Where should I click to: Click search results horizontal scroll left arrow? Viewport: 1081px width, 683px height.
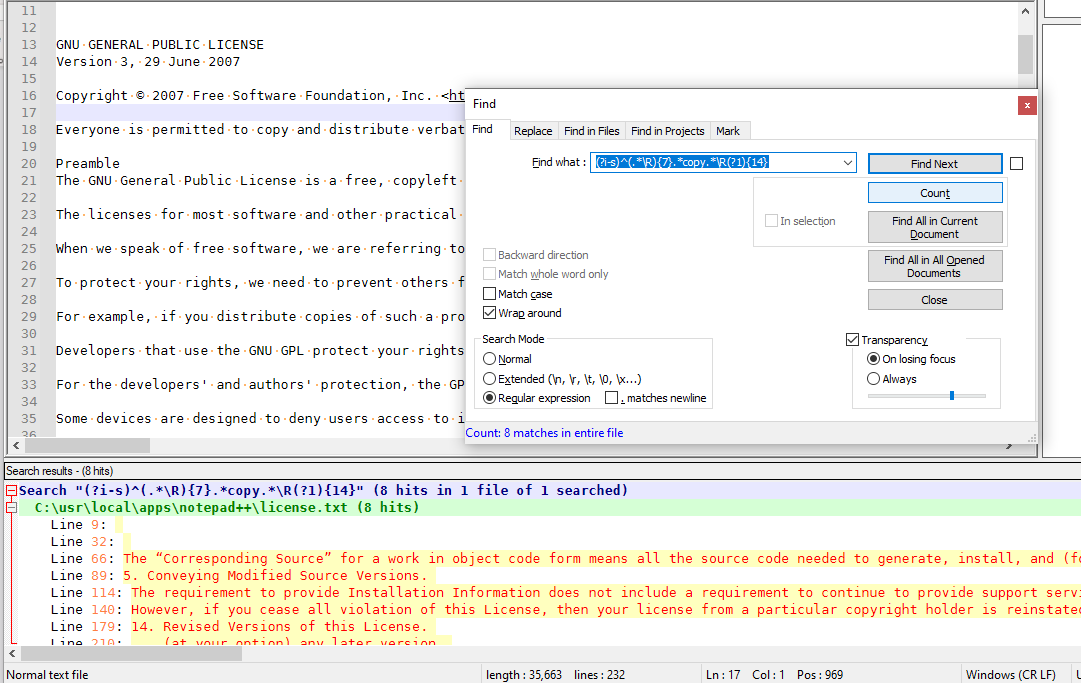(x=12, y=653)
